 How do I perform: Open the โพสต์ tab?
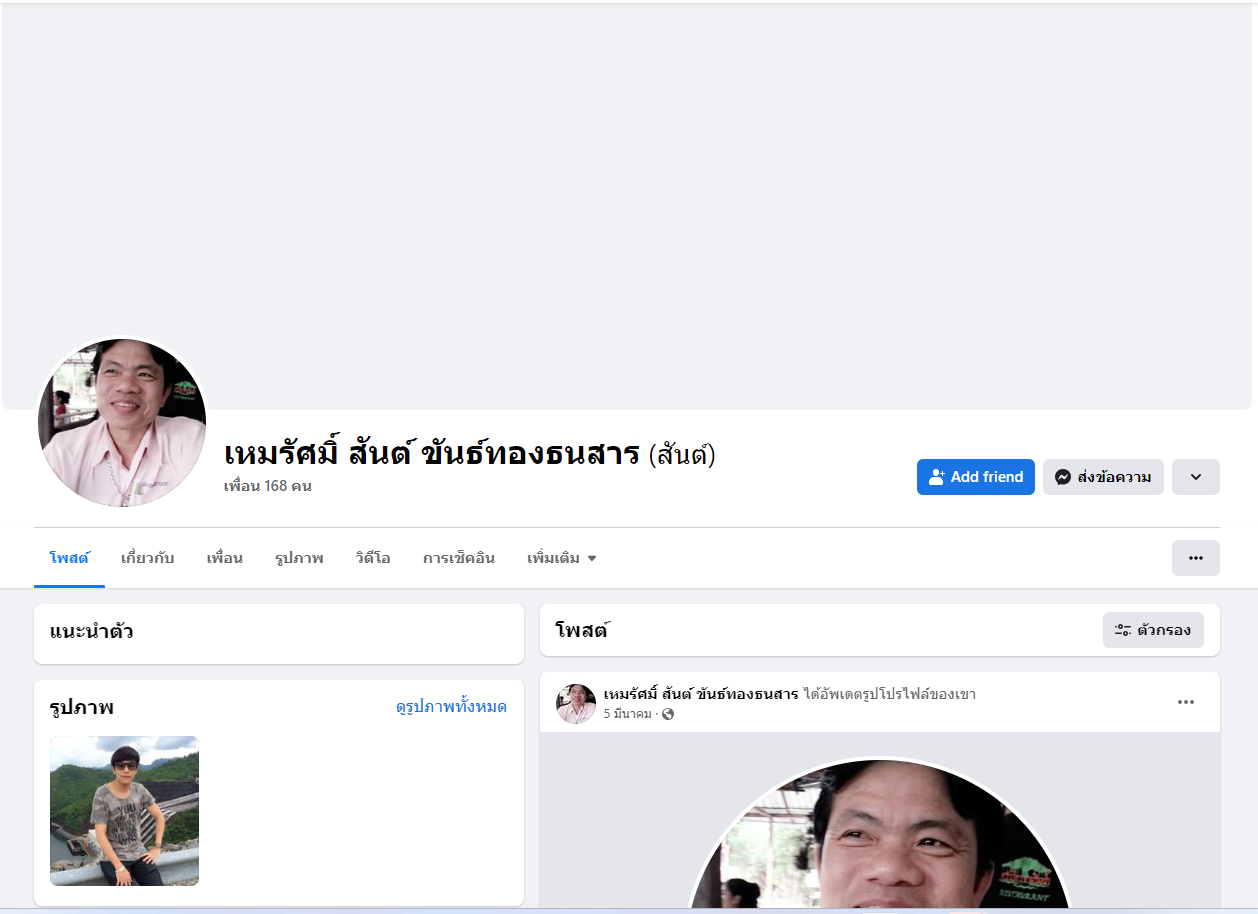[69, 558]
